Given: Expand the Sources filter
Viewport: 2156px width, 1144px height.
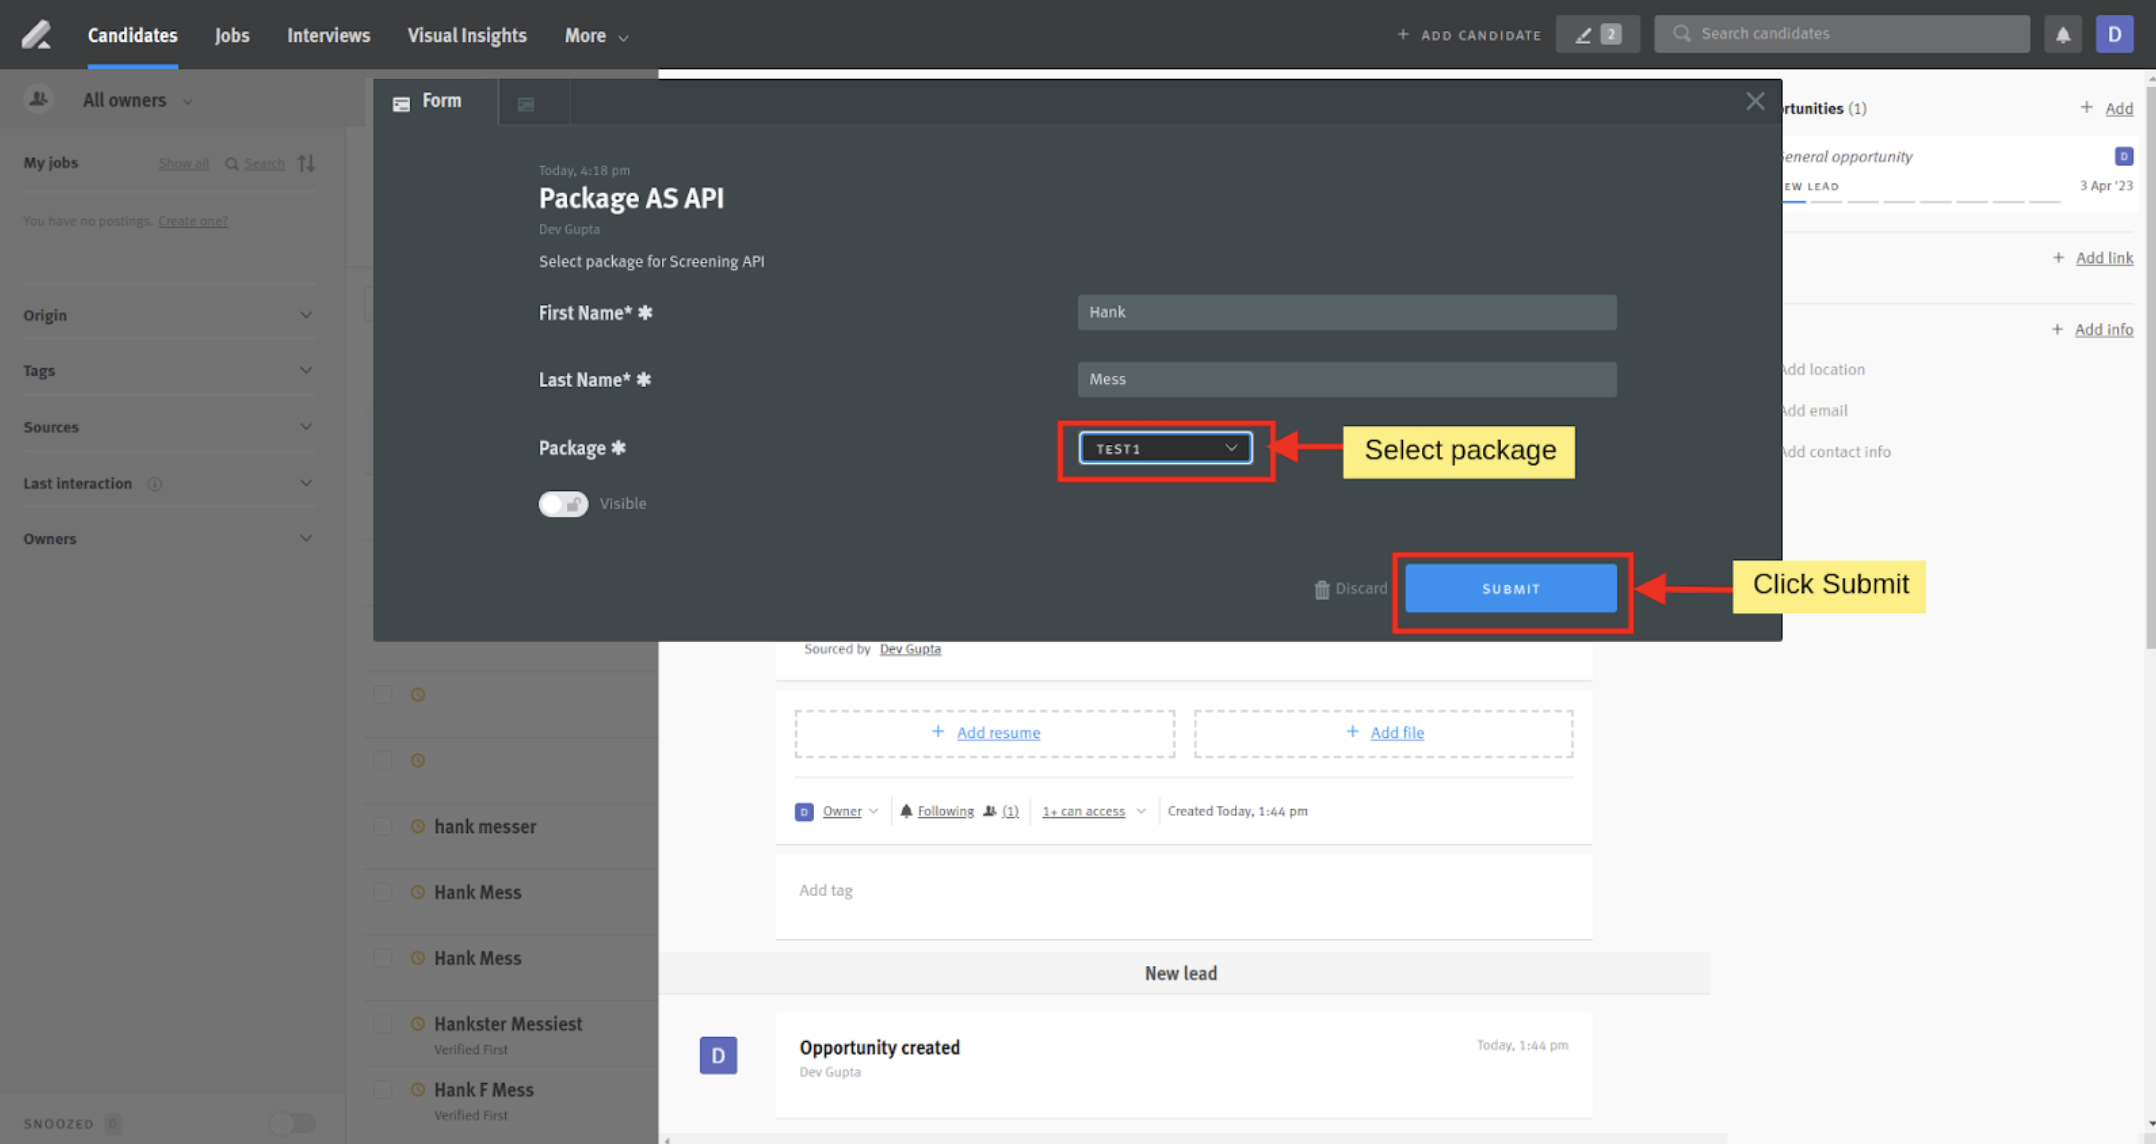Looking at the screenshot, I should tap(168, 427).
